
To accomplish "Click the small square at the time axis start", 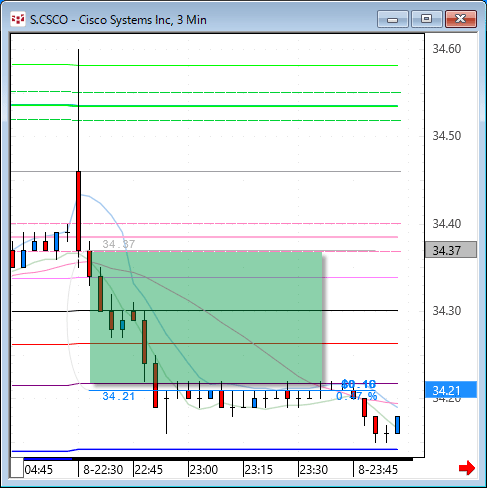I will point(17,468).
